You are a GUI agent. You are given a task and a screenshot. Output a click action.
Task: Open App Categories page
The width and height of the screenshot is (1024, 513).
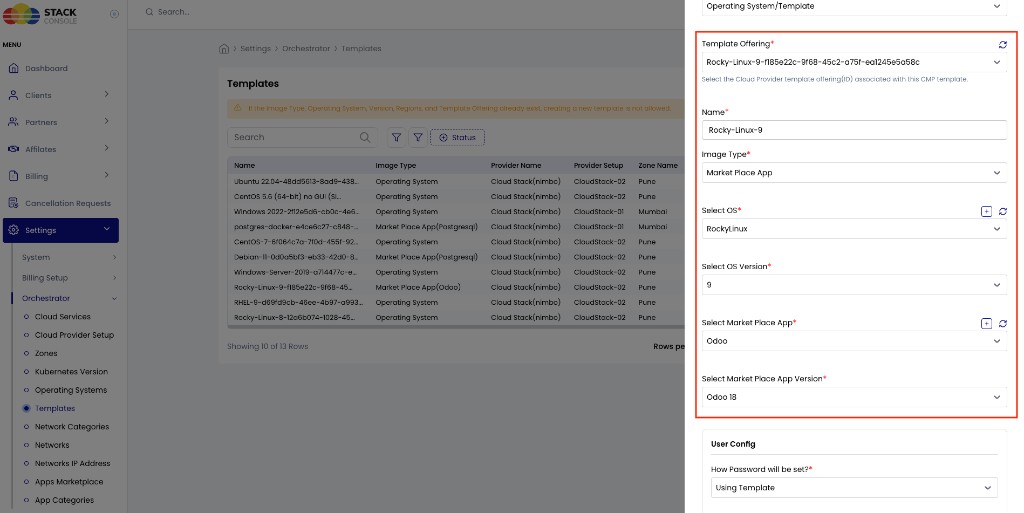64,500
